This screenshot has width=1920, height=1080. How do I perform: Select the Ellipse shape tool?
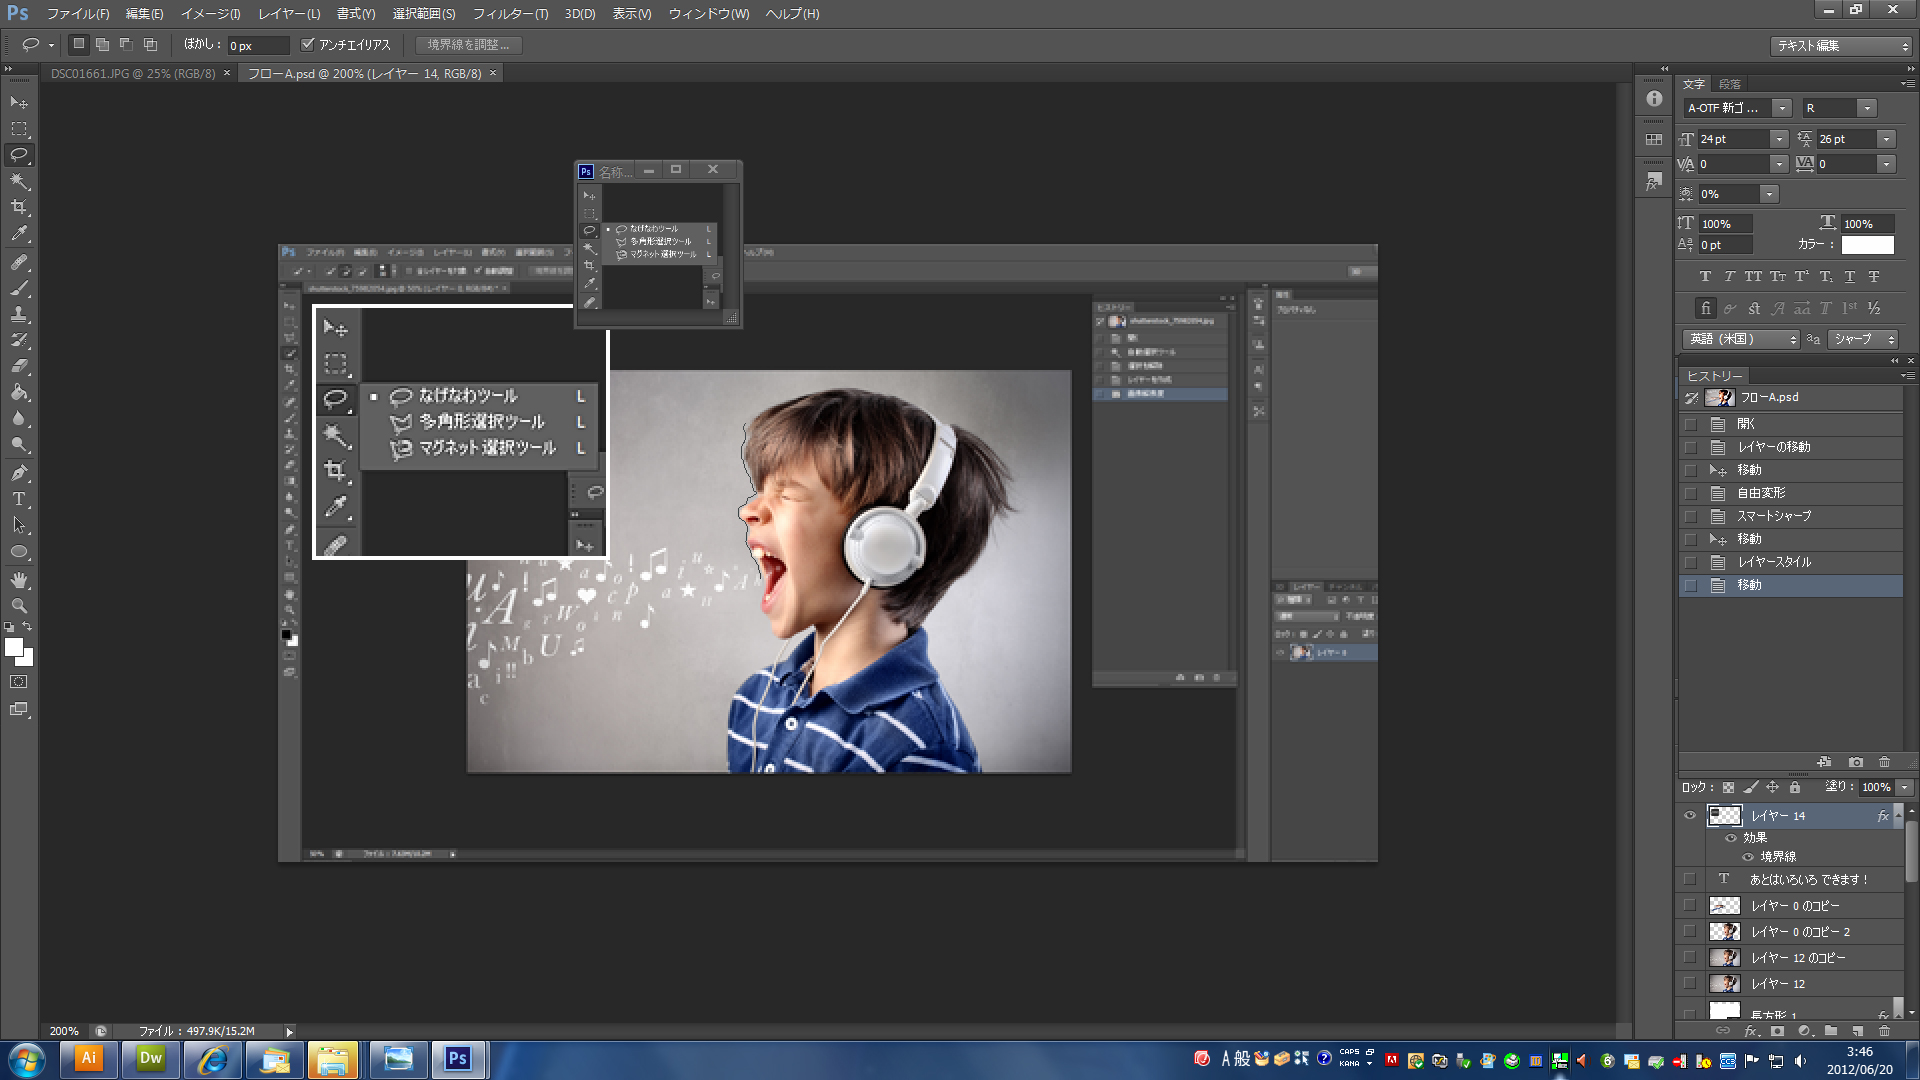[x=19, y=551]
